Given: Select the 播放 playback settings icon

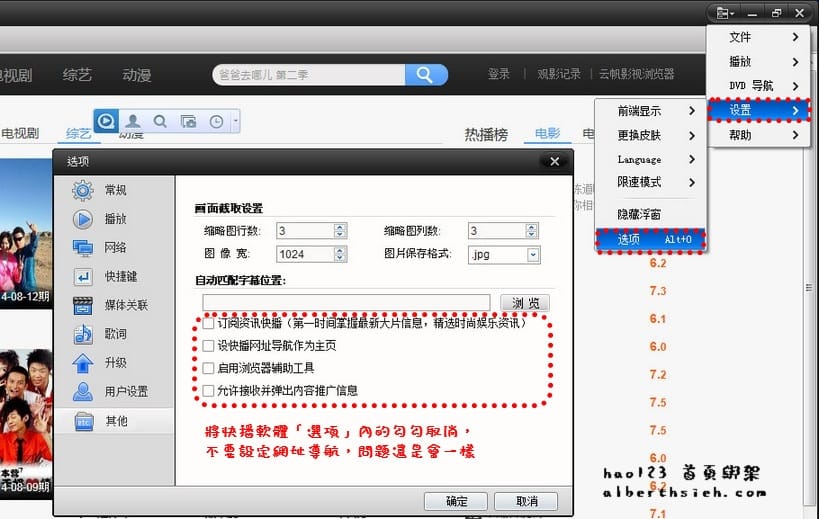Looking at the screenshot, I should click(x=83, y=219).
